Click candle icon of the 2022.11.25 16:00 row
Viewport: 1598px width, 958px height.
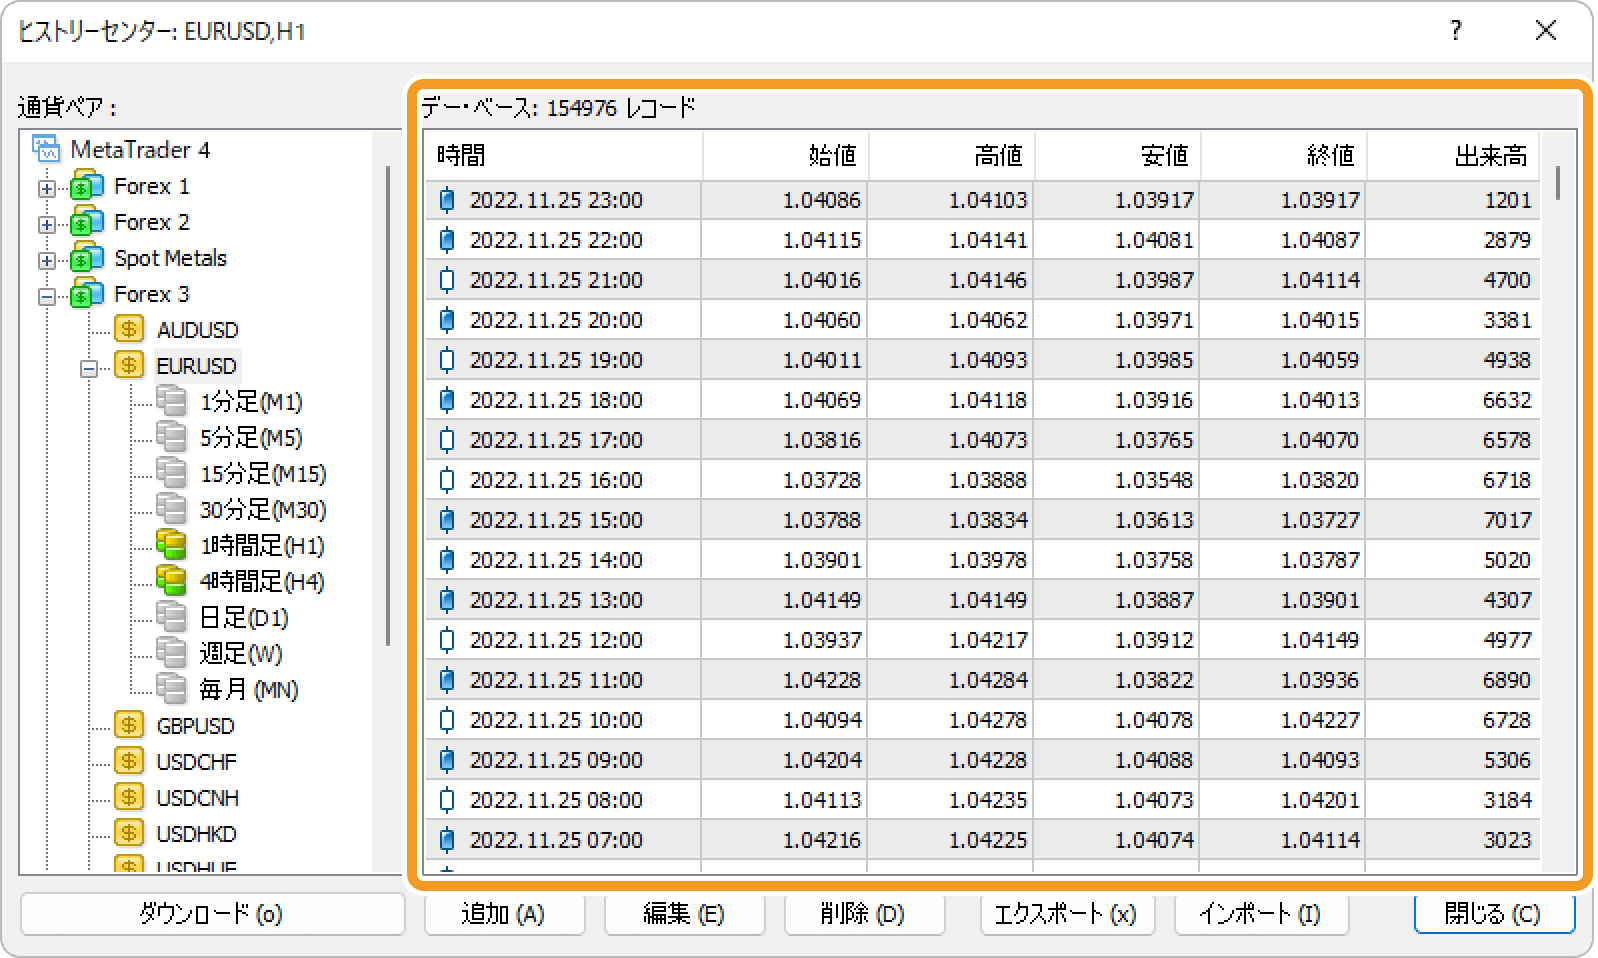[x=447, y=480]
